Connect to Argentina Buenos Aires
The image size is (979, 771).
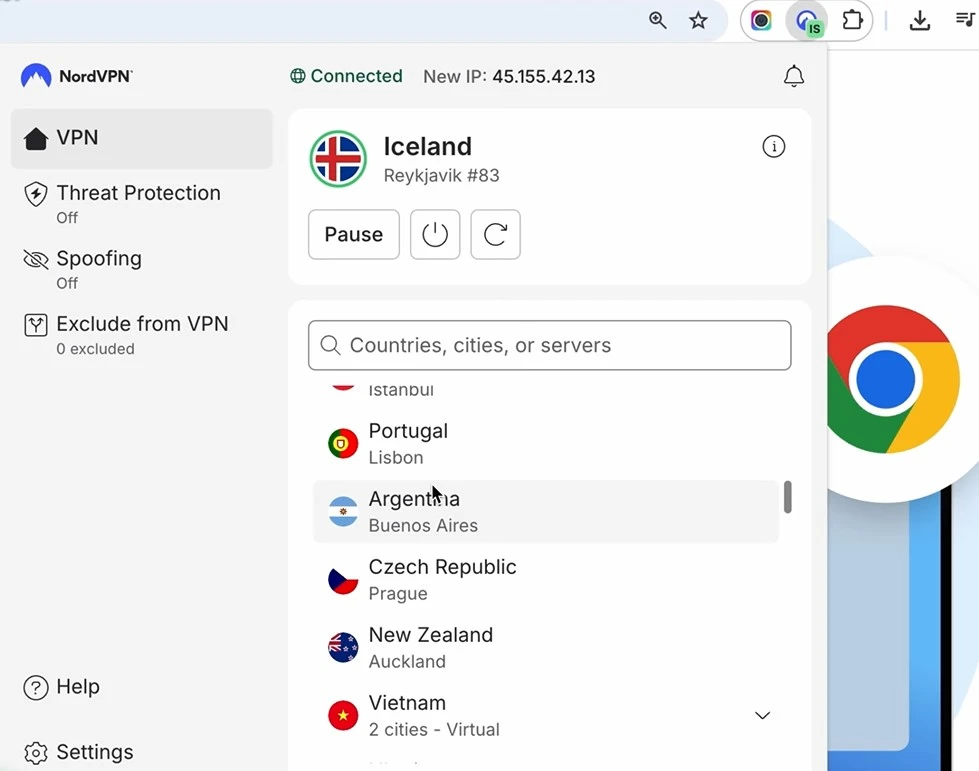coord(546,511)
